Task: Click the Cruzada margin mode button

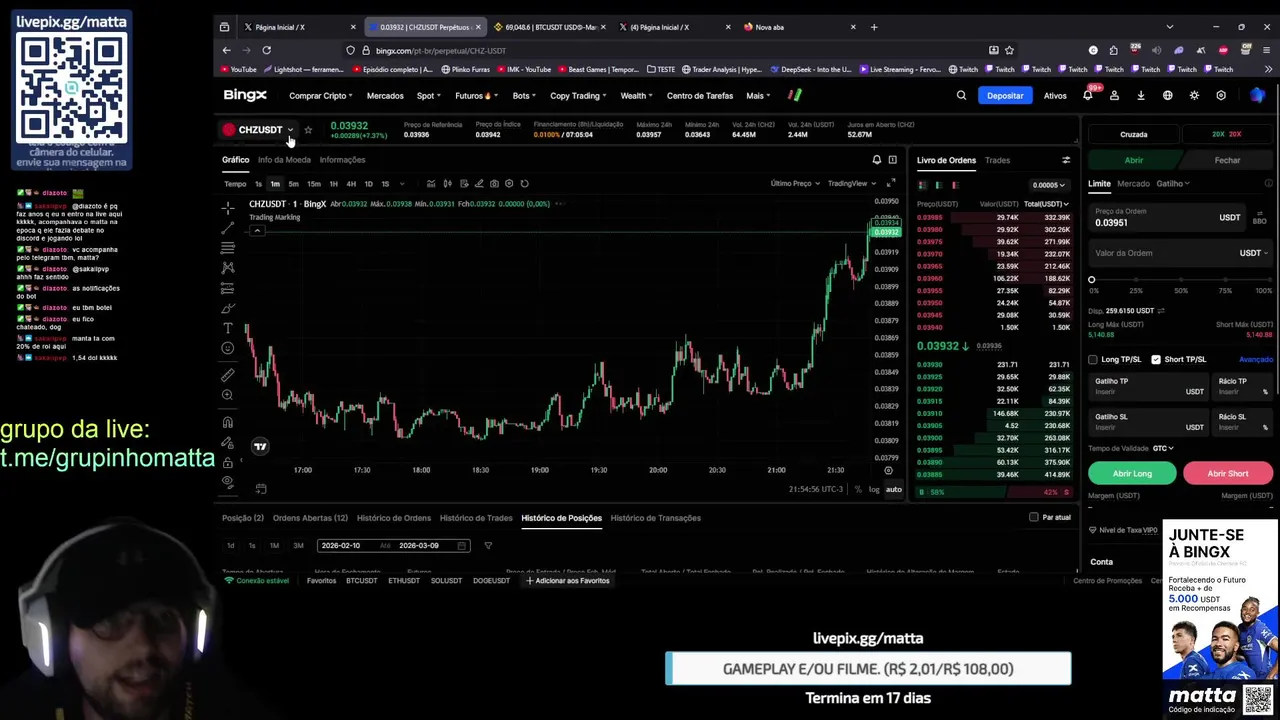Action: [x=1134, y=134]
